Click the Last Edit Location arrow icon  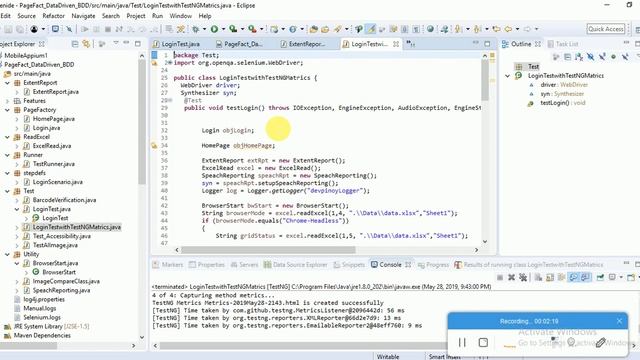point(496,29)
